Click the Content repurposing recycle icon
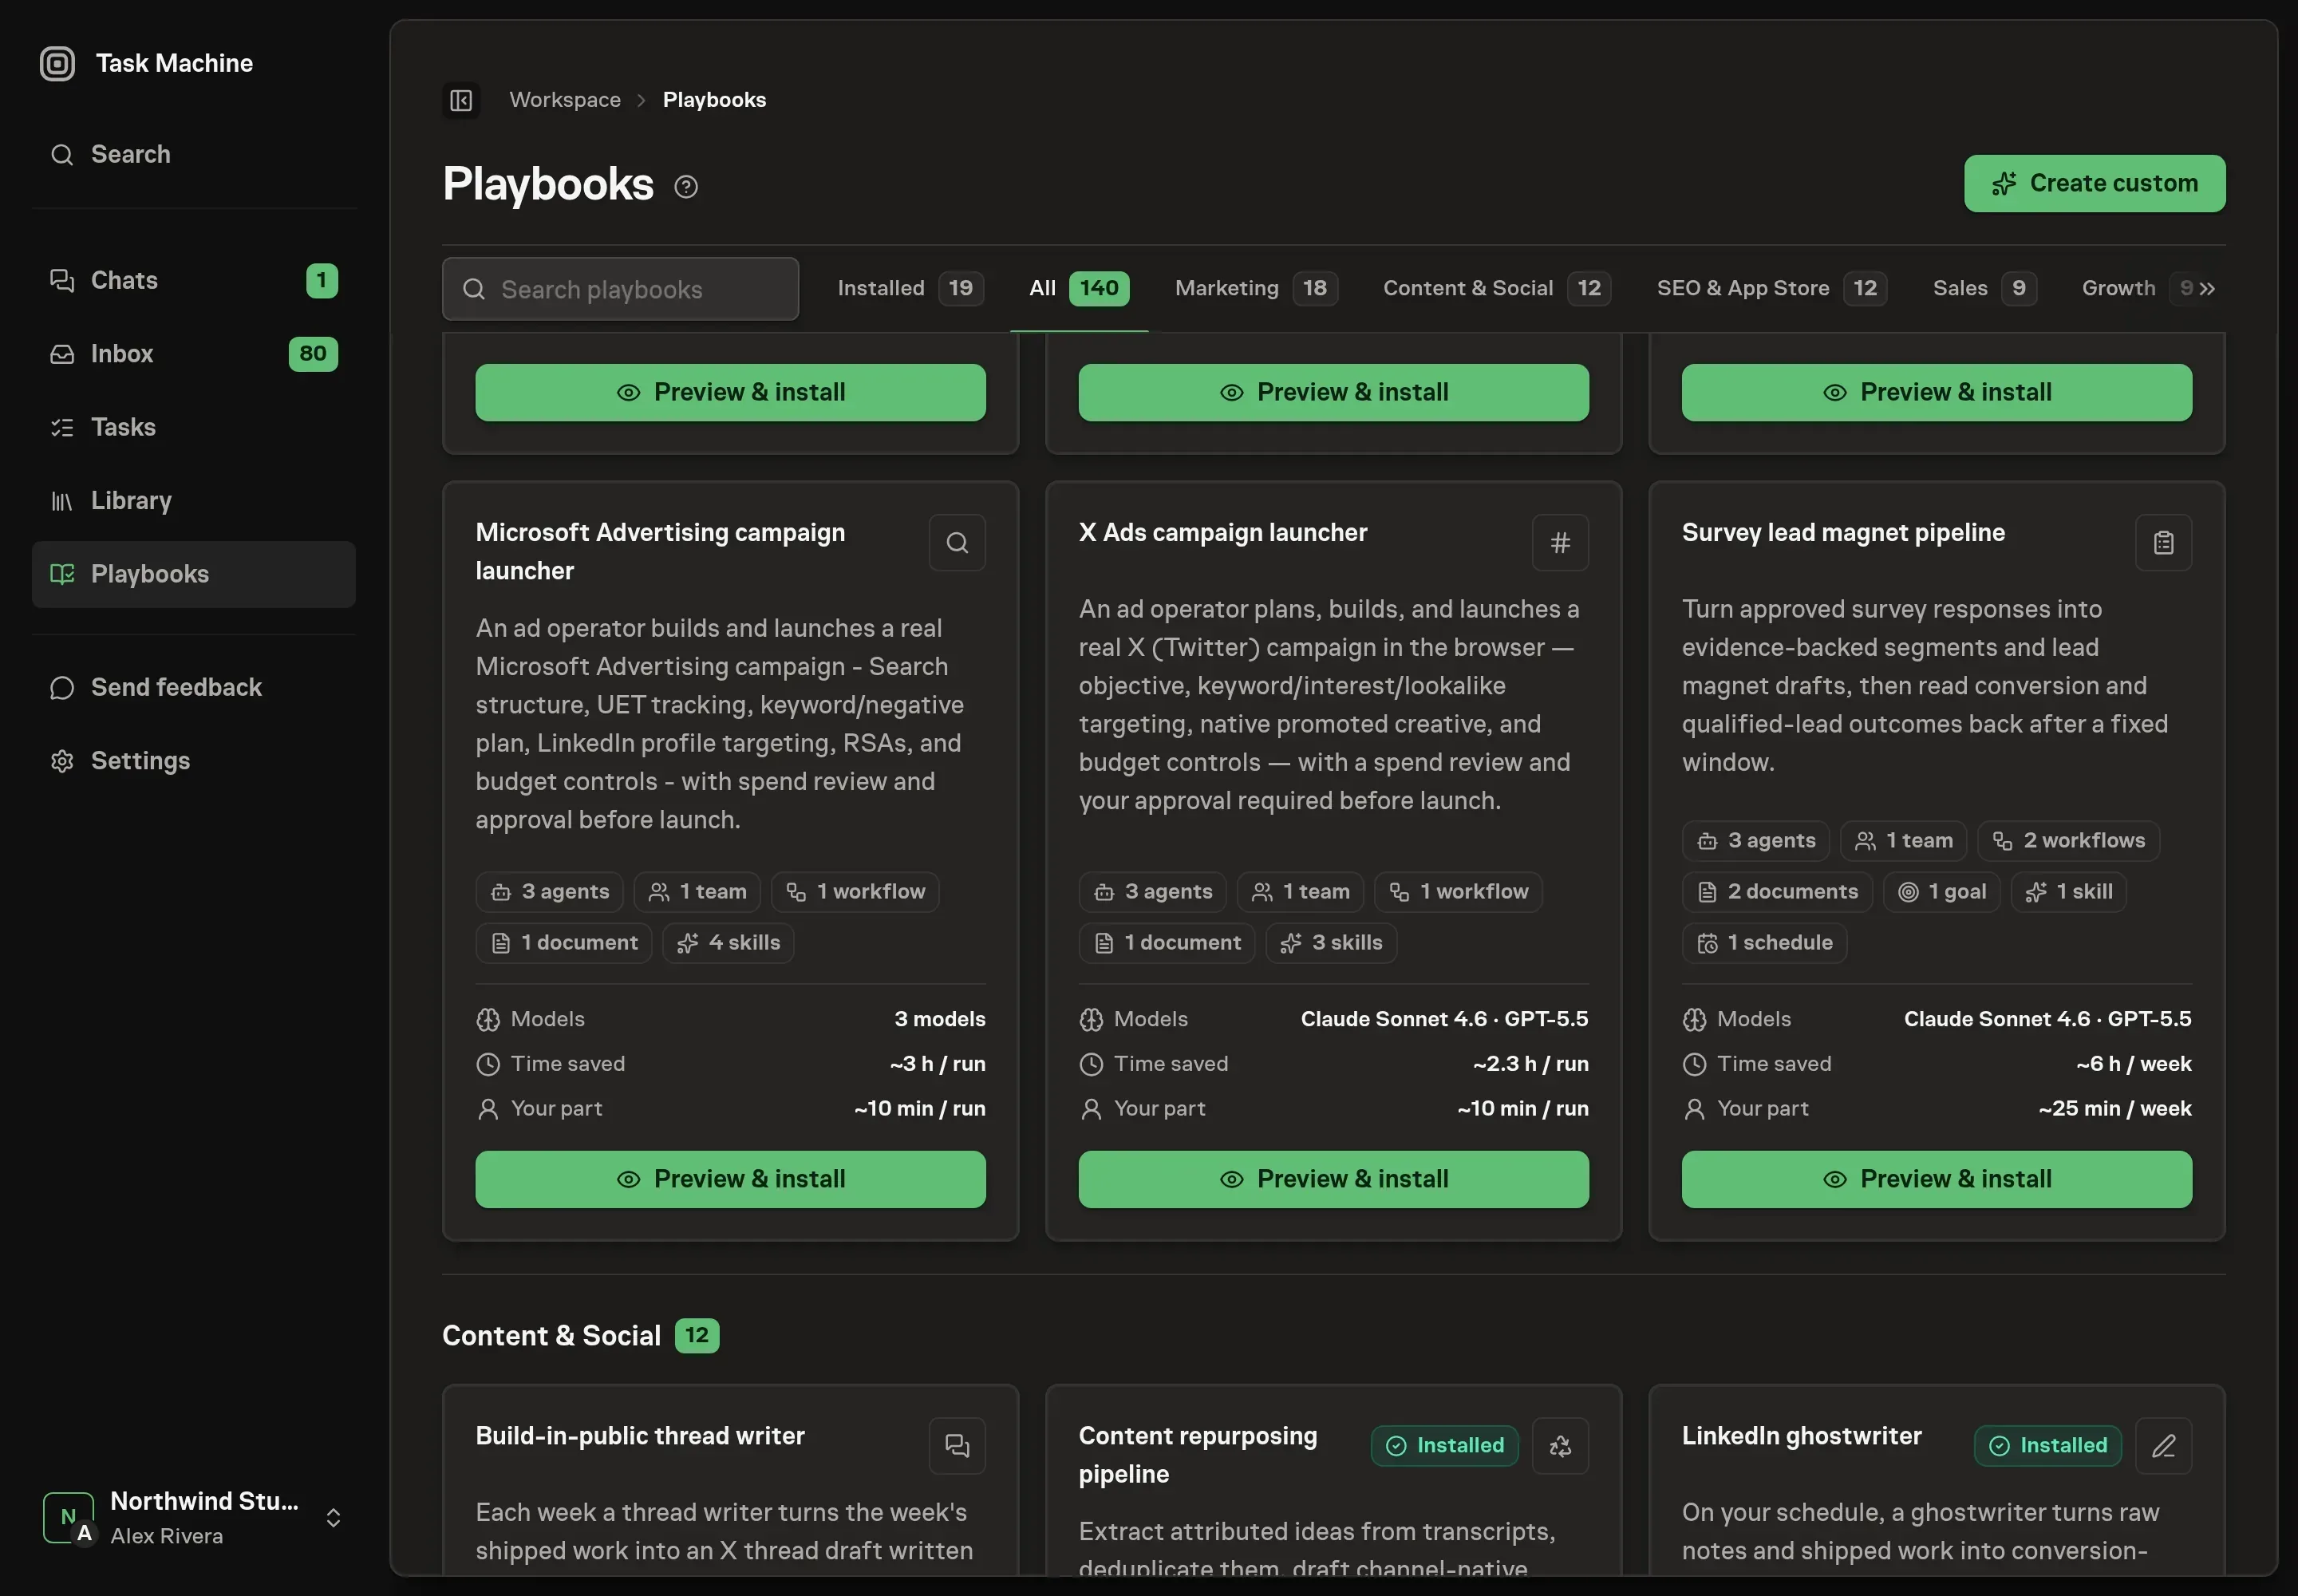 [1560, 1446]
